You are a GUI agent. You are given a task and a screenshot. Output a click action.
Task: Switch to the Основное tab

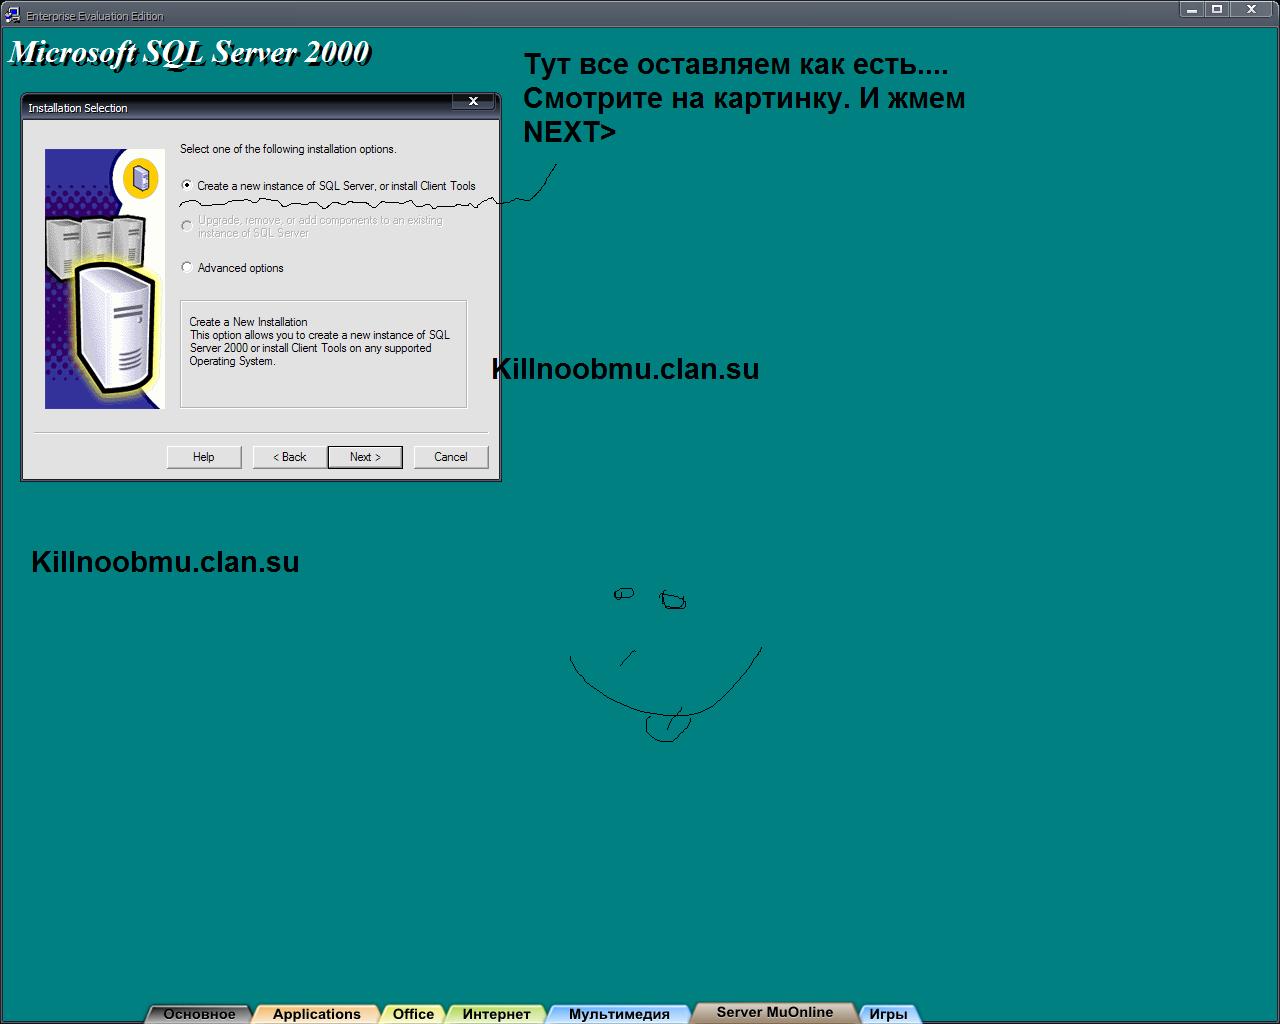click(199, 1014)
